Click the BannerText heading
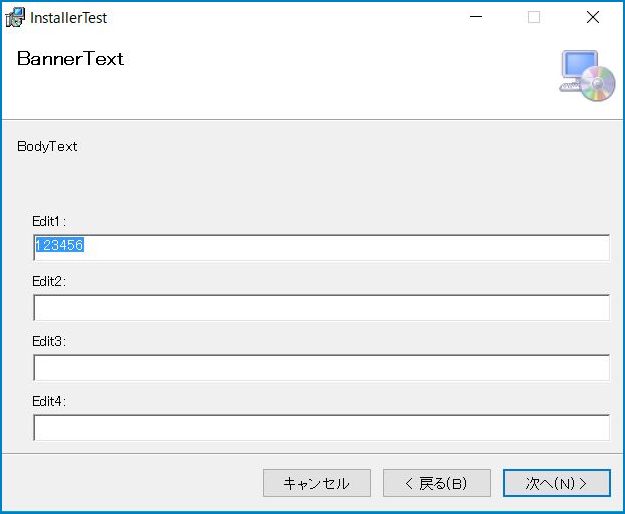The width and height of the screenshot is (625, 514). [x=70, y=59]
